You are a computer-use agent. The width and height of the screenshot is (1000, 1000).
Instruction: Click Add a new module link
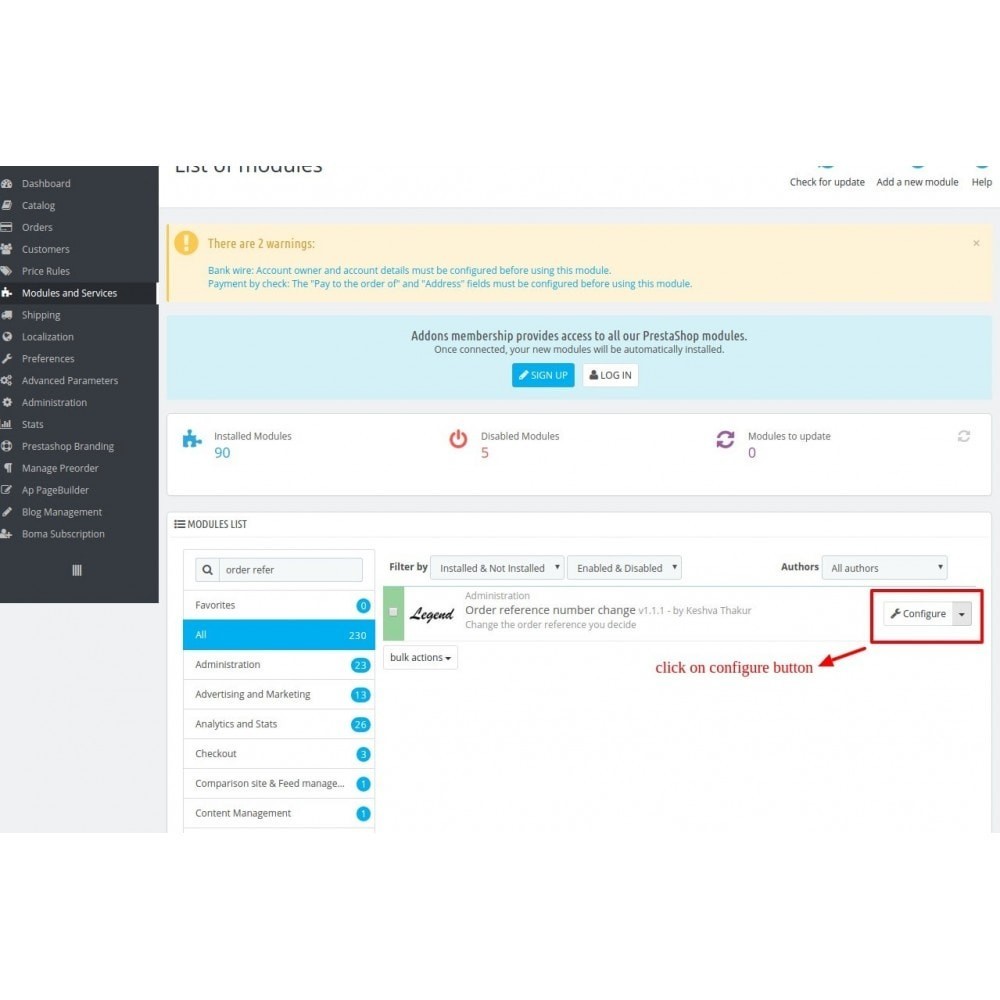[x=917, y=182]
